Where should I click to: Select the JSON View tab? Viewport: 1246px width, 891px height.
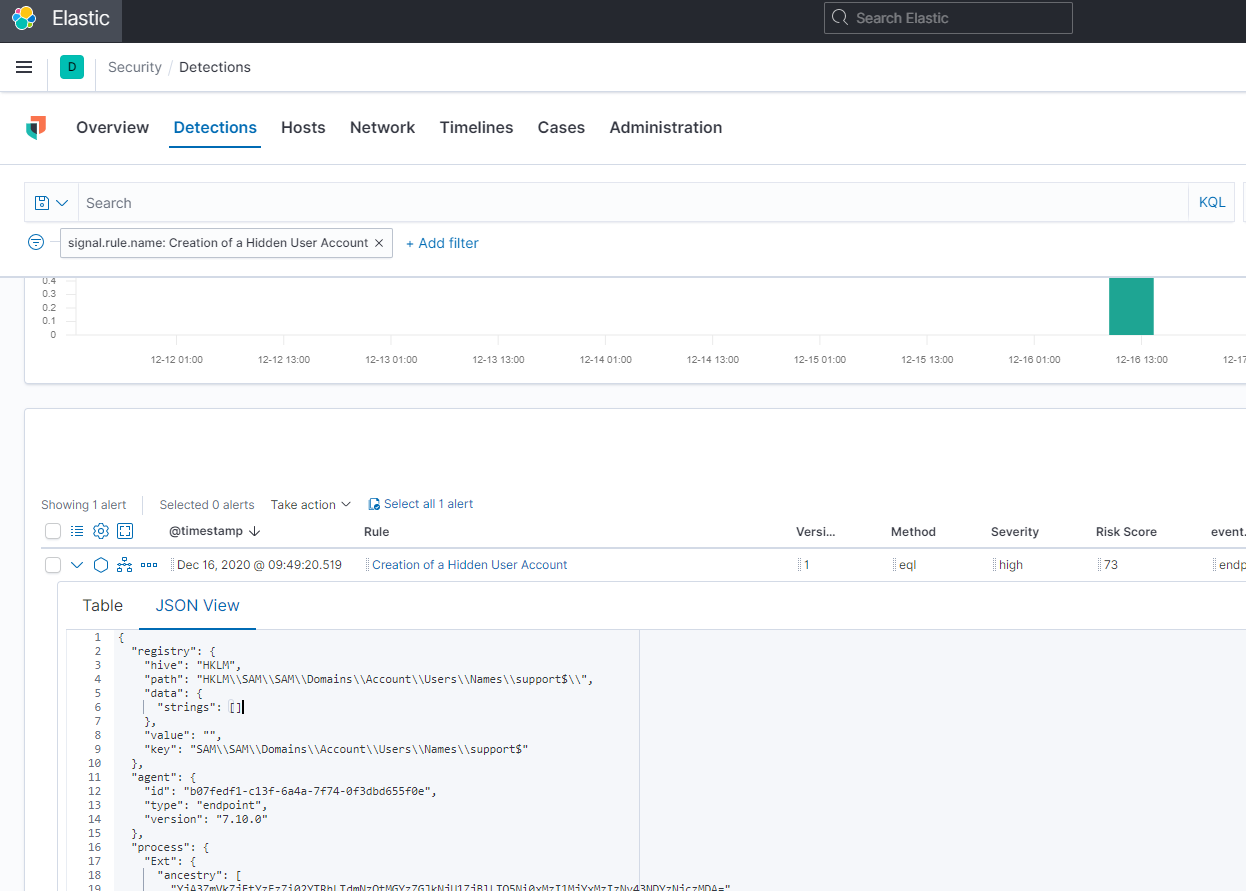pyautogui.click(x=198, y=605)
